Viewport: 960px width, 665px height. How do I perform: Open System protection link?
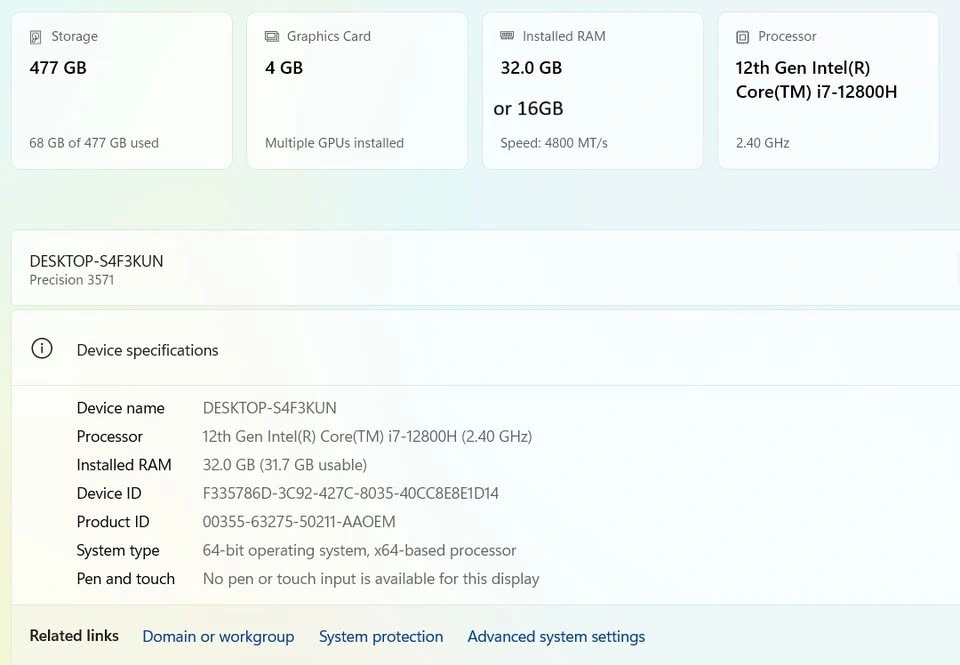point(381,636)
